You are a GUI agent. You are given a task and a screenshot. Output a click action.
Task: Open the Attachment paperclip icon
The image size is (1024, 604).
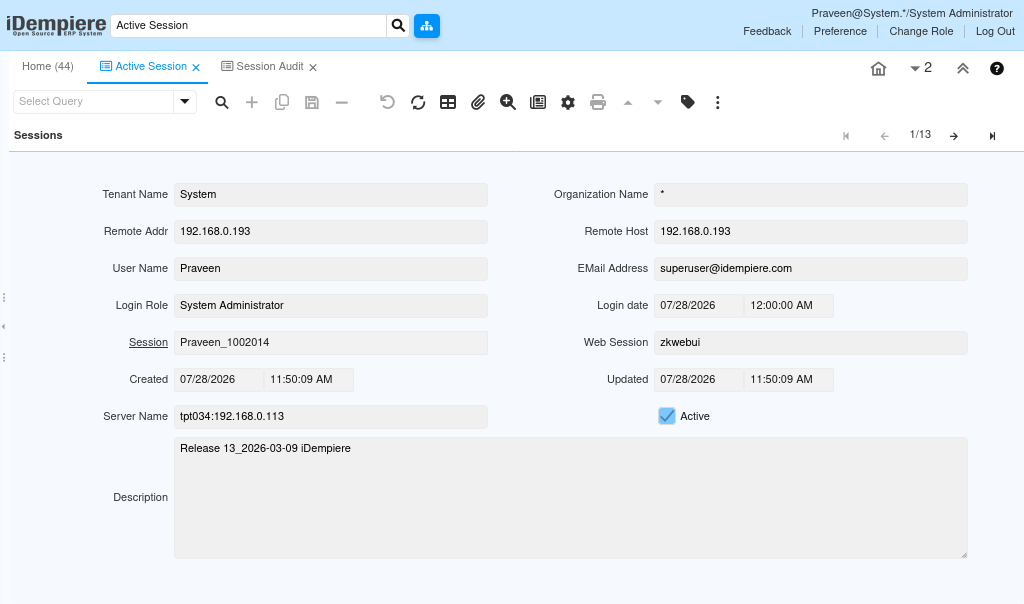(478, 103)
